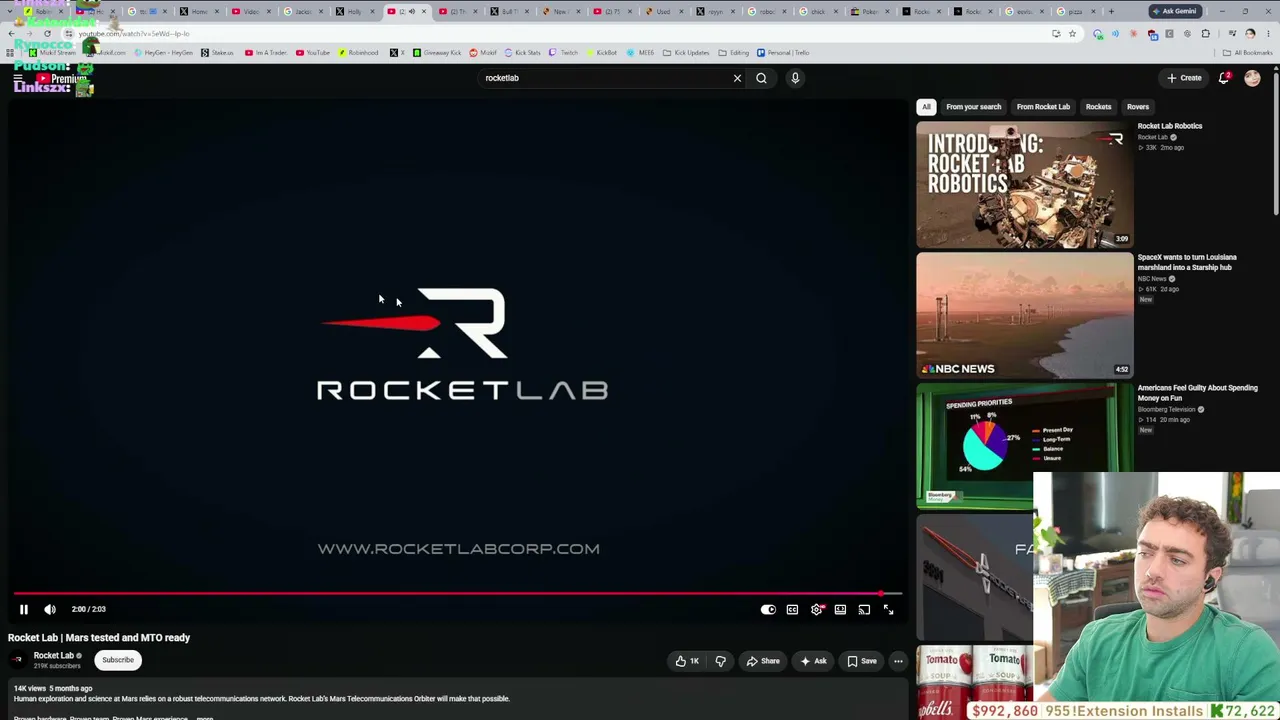Open "Rocket Lab Robotics" video title
The height and width of the screenshot is (720, 1280).
(x=1169, y=126)
